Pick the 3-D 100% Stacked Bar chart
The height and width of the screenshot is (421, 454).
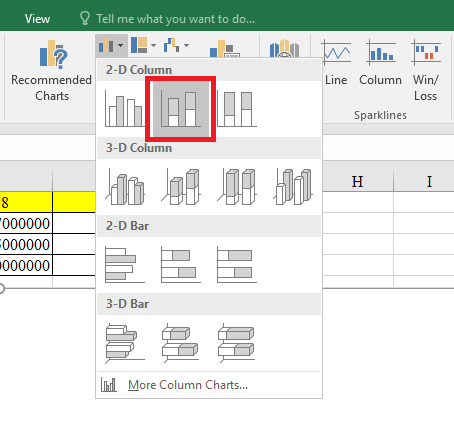click(x=237, y=343)
